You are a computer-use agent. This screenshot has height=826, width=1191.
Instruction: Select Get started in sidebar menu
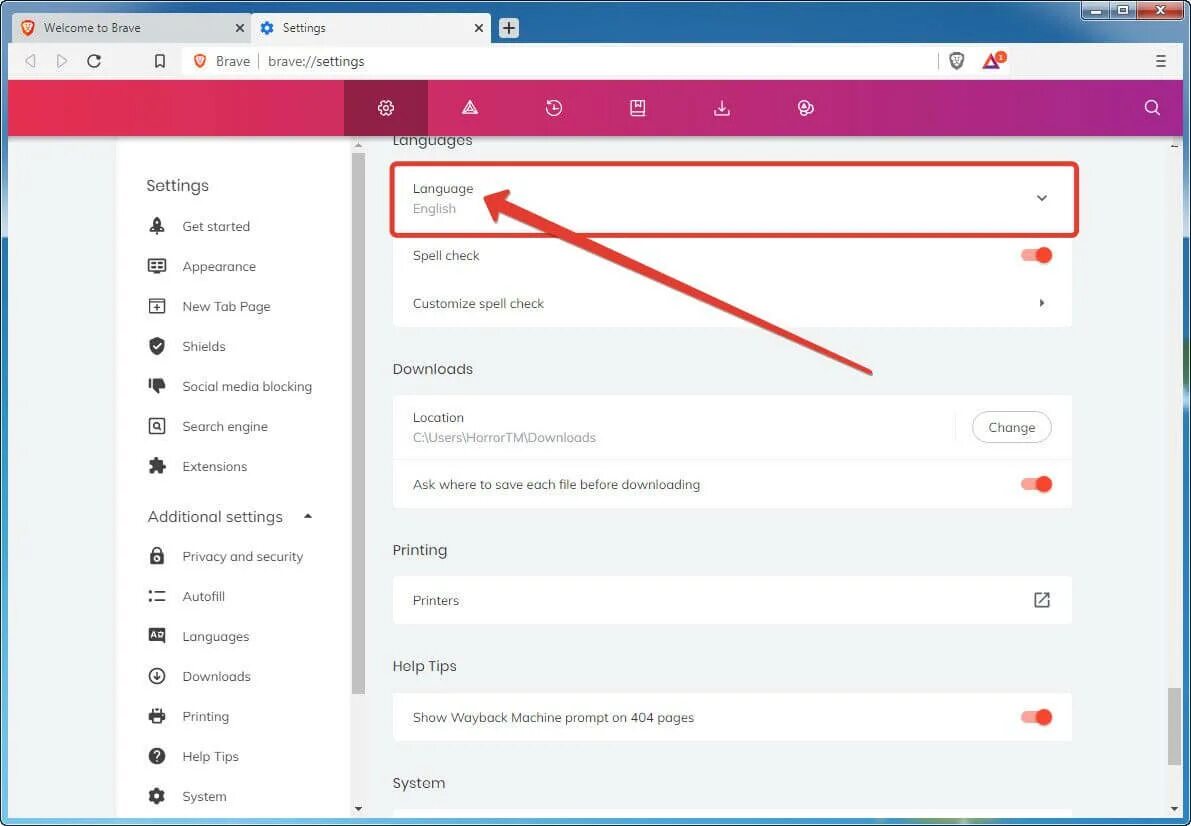pos(216,226)
